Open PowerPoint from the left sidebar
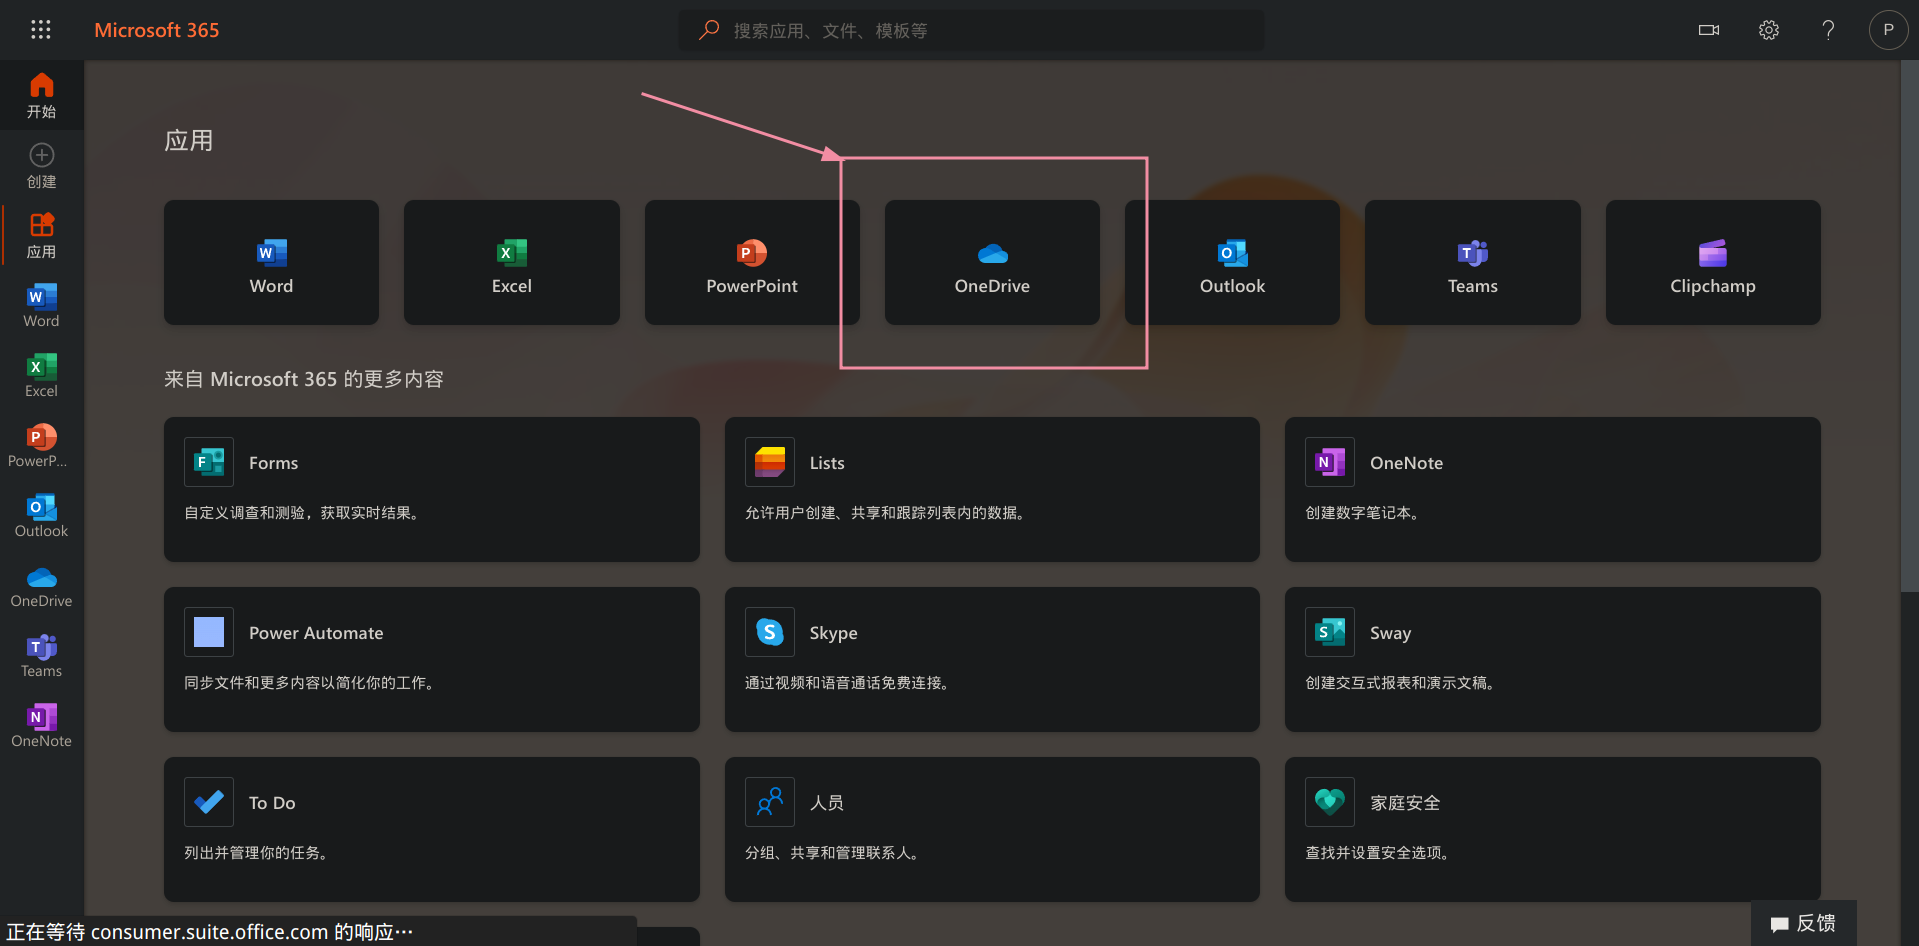1919x946 pixels. 42,446
